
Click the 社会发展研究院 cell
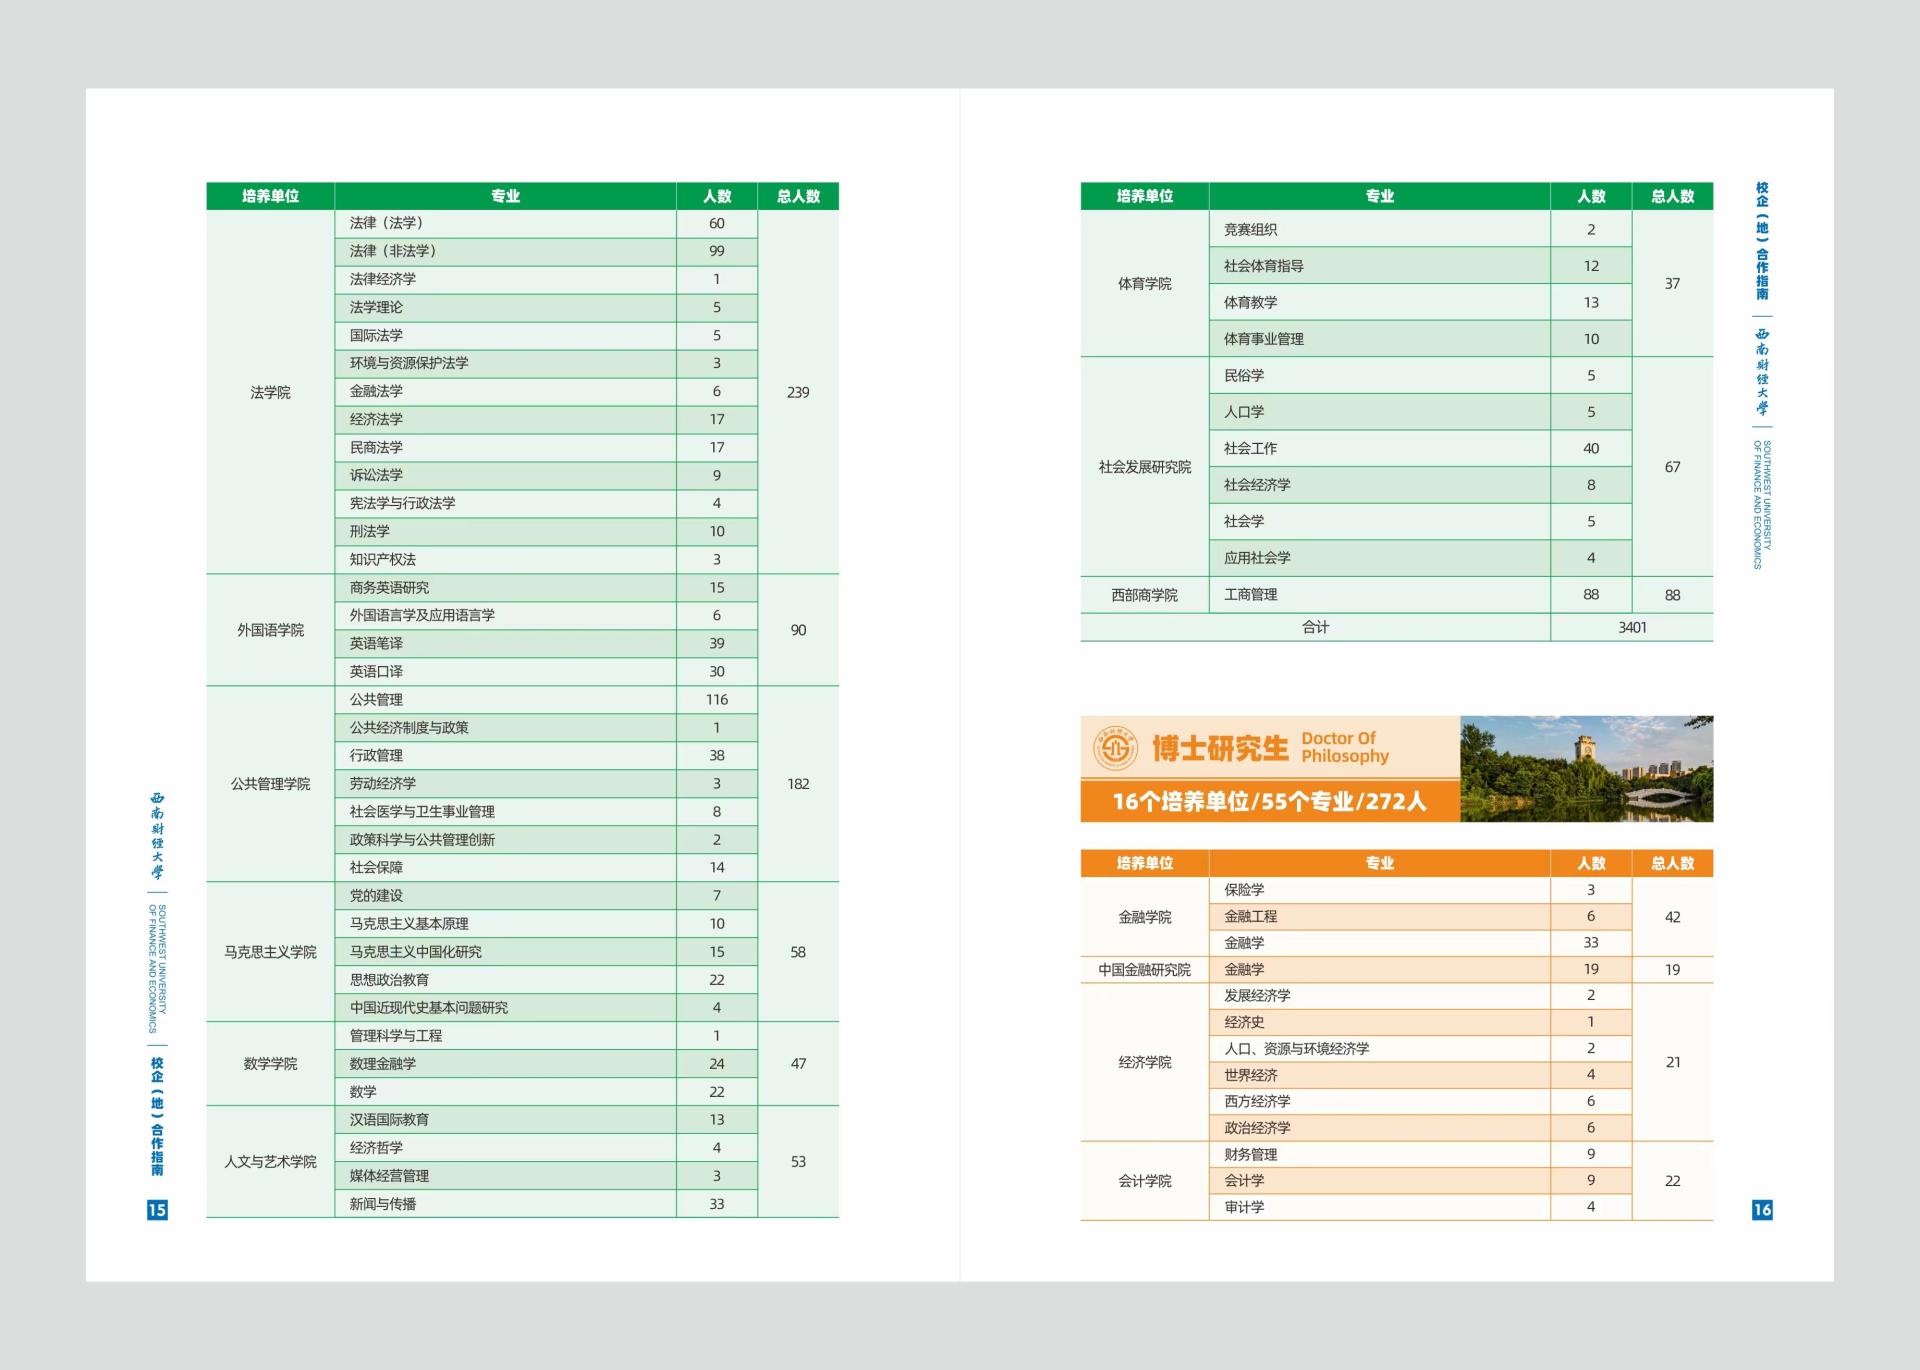click(1145, 467)
